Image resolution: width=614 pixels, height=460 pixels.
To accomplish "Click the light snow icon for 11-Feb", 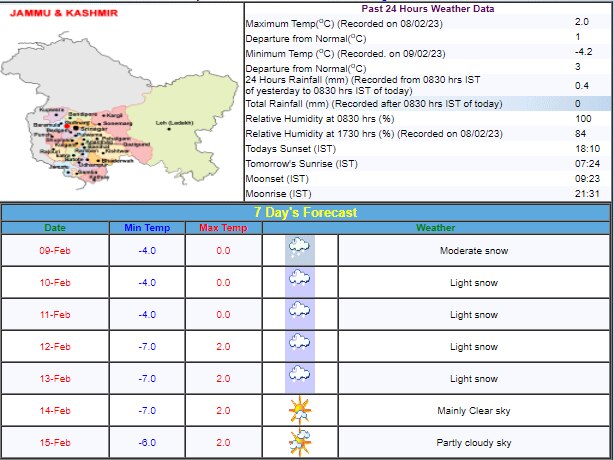I will pyautogui.click(x=300, y=312).
